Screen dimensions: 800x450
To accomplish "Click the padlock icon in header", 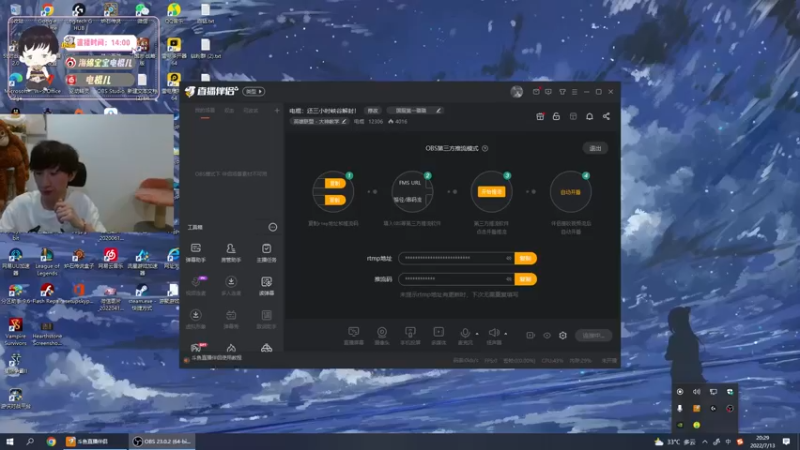I will (x=556, y=116).
